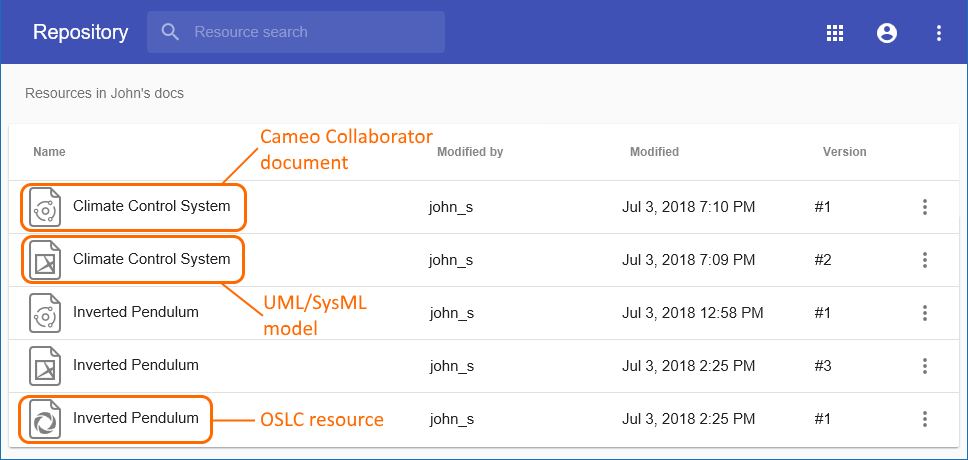Open row menu for Inverted Pendulum #3
Screen dimensions: 968x460
click(925, 366)
